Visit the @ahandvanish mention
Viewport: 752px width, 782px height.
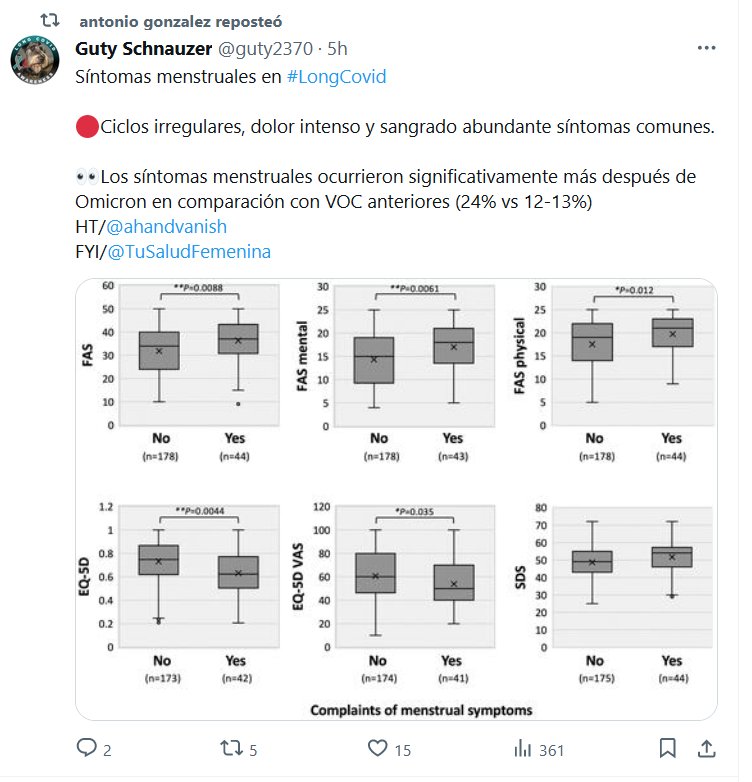[x=166, y=227]
